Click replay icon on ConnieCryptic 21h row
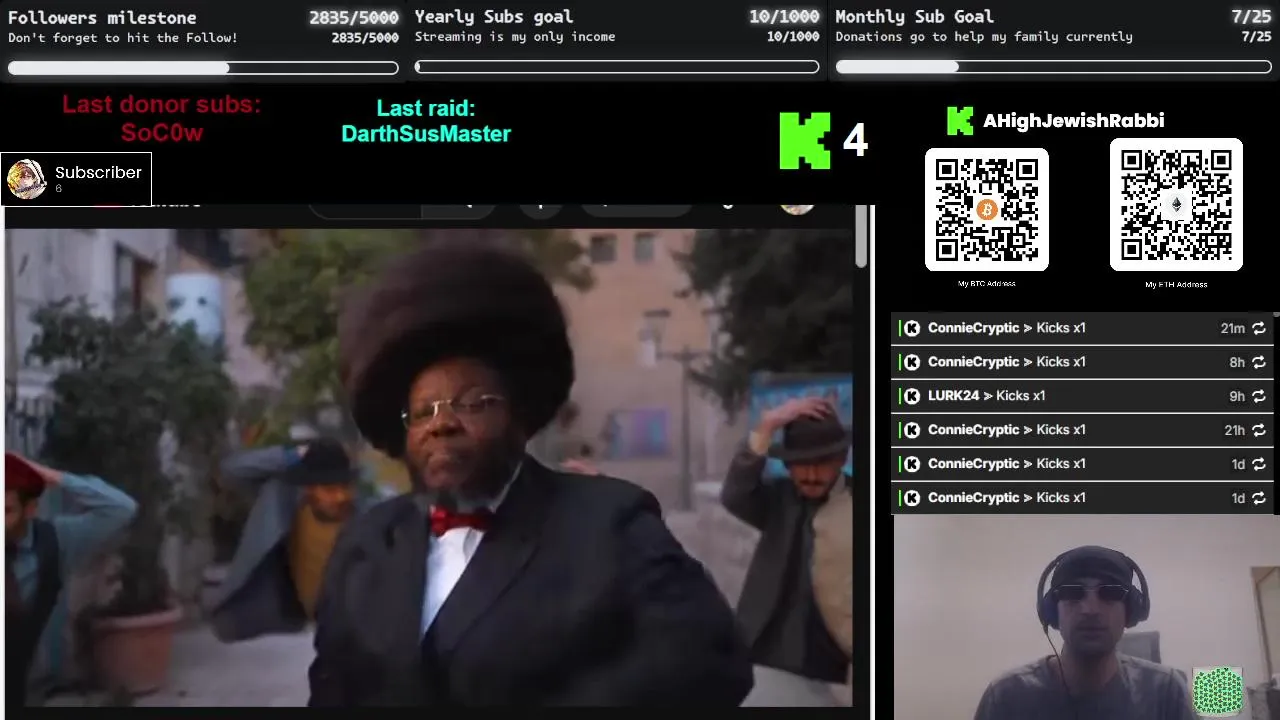1280x720 pixels. click(1259, 430)
